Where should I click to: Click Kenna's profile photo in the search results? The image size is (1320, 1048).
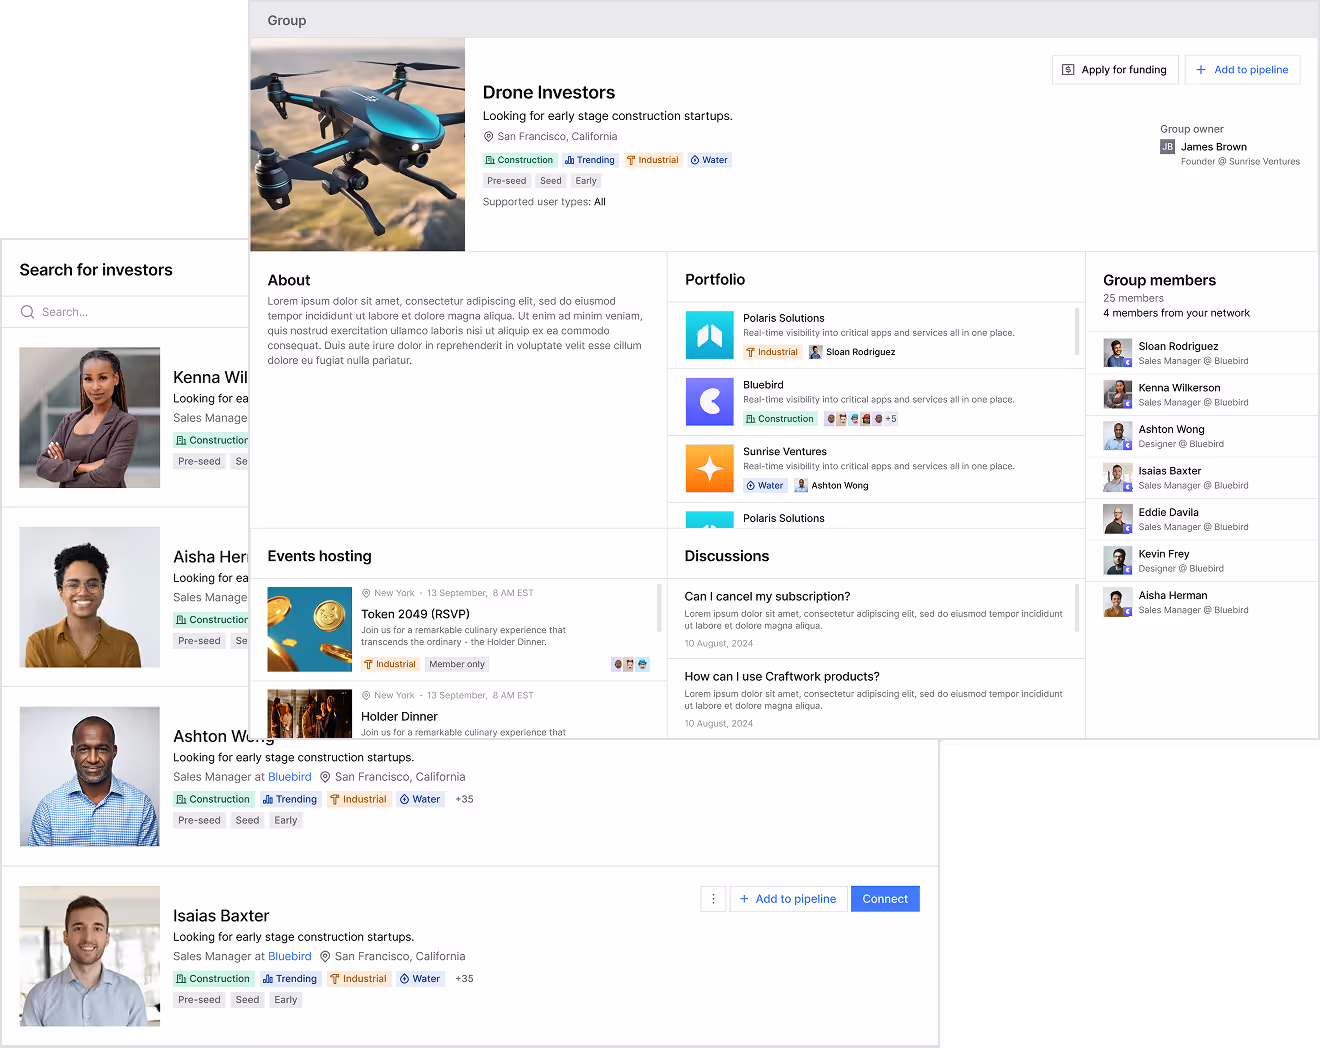point(90,418)
